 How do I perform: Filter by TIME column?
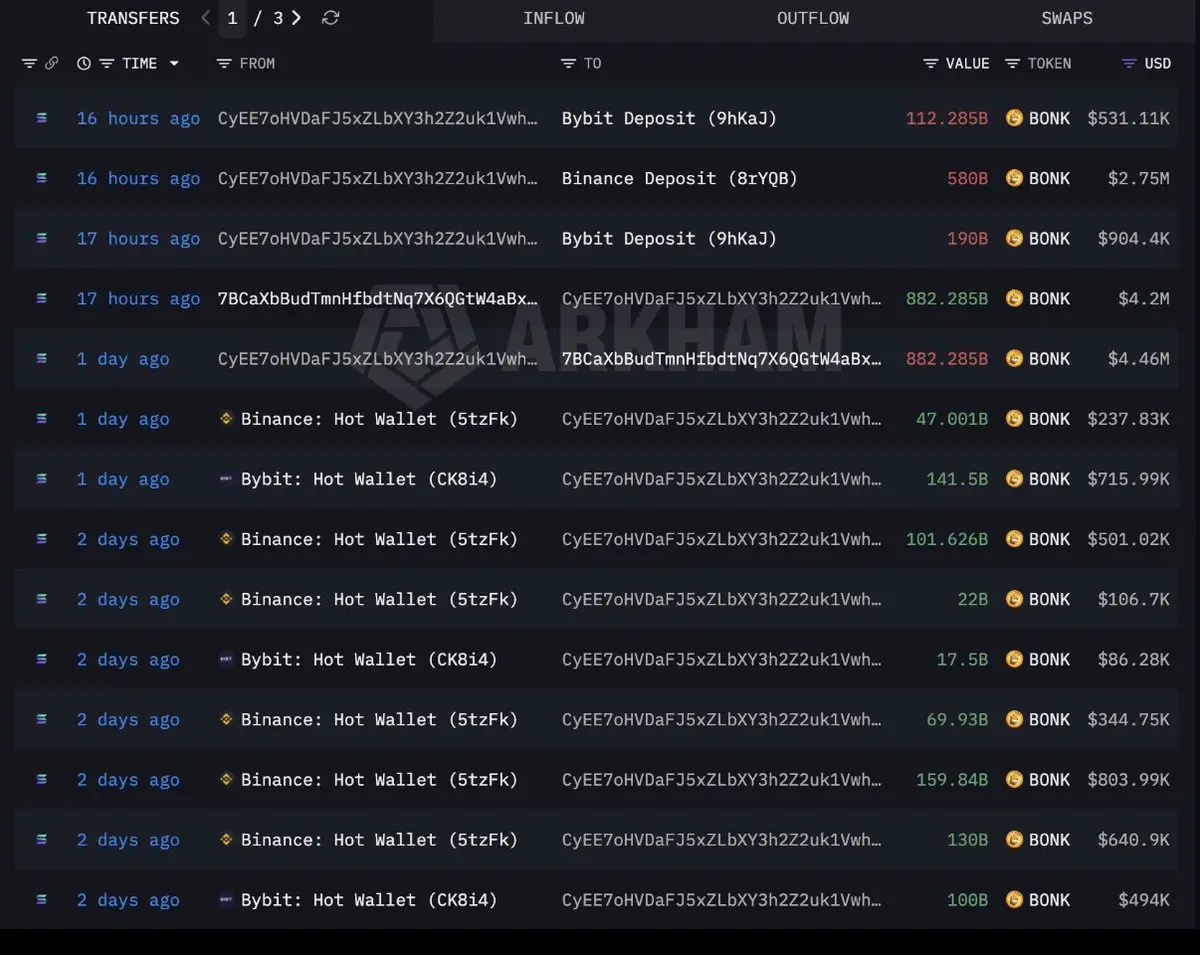point(107,63)
